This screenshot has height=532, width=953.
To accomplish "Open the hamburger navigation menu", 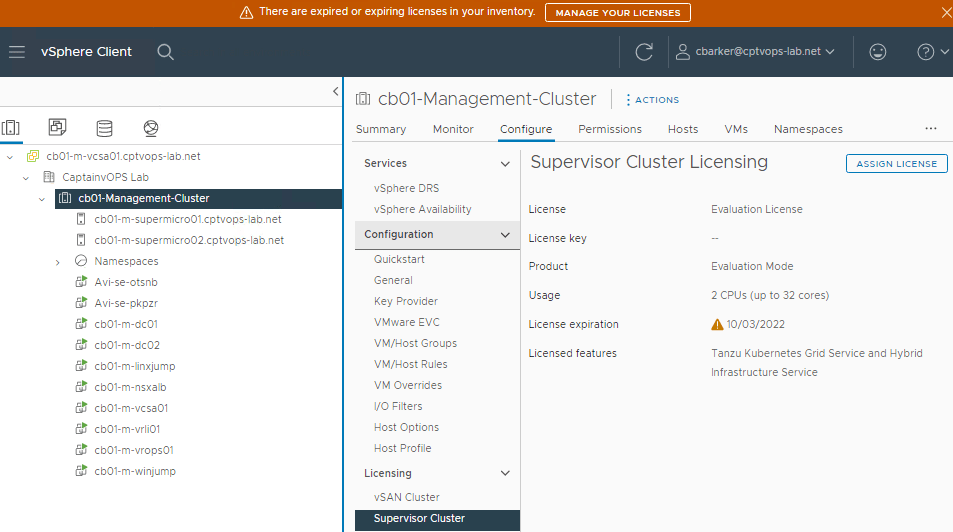I will pos(17,52).
